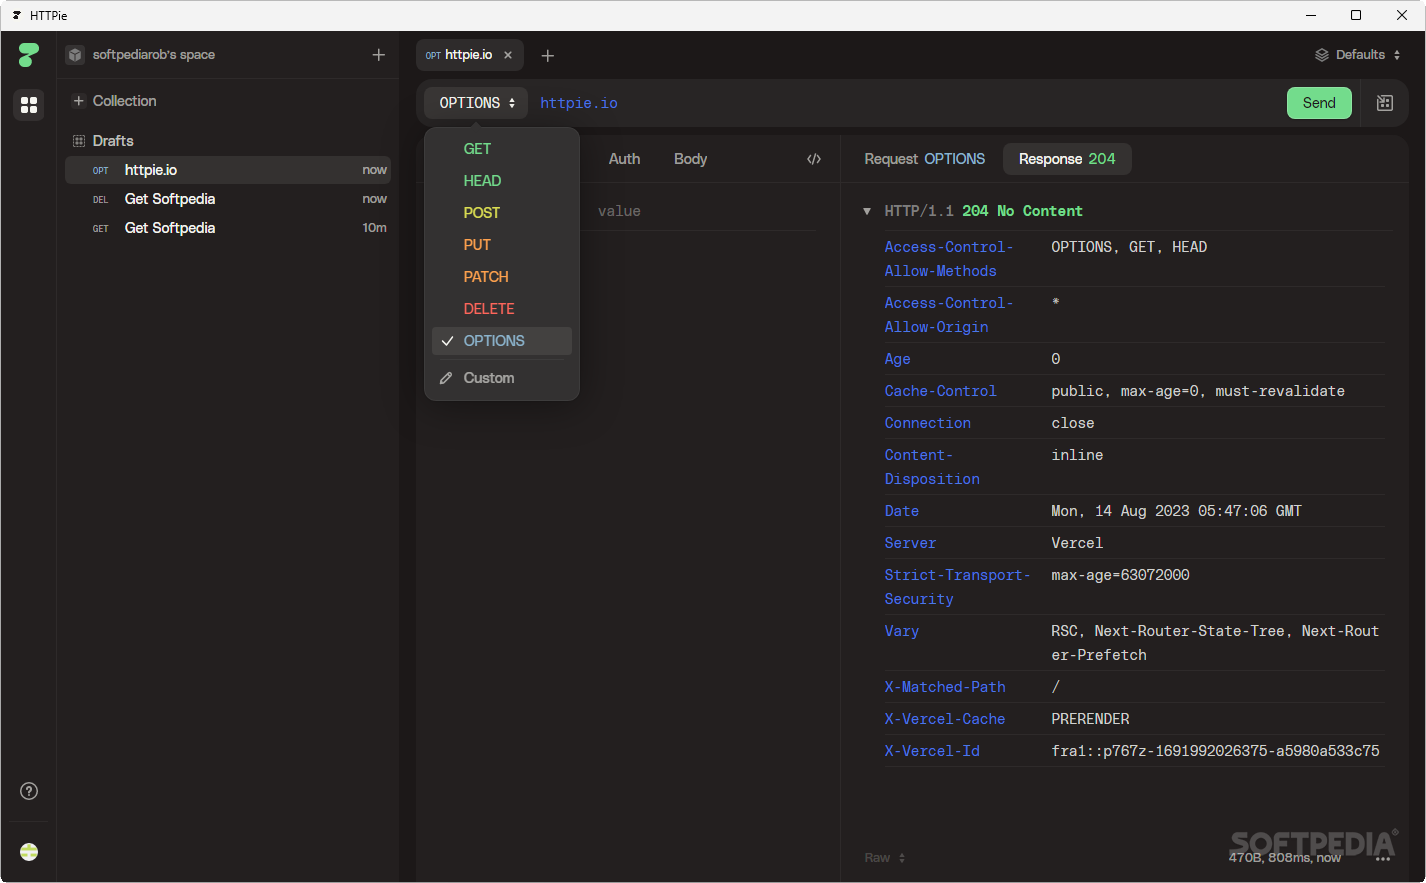The image size is (1426, 883).
Task: Switch to the Body tab
Action: coord(690,159)
